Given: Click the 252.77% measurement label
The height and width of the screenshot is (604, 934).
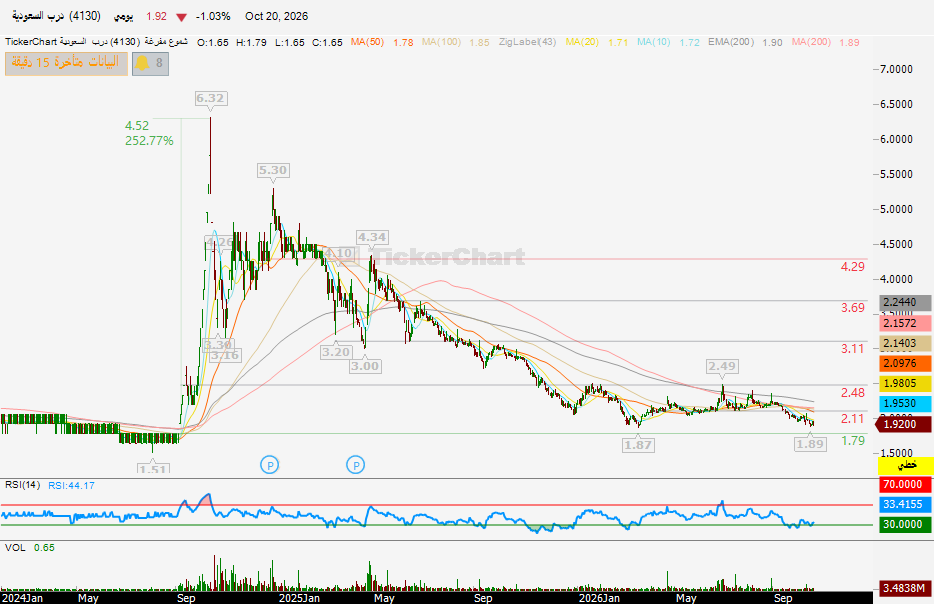Looking at the screenshot, I should pos(149,141).
